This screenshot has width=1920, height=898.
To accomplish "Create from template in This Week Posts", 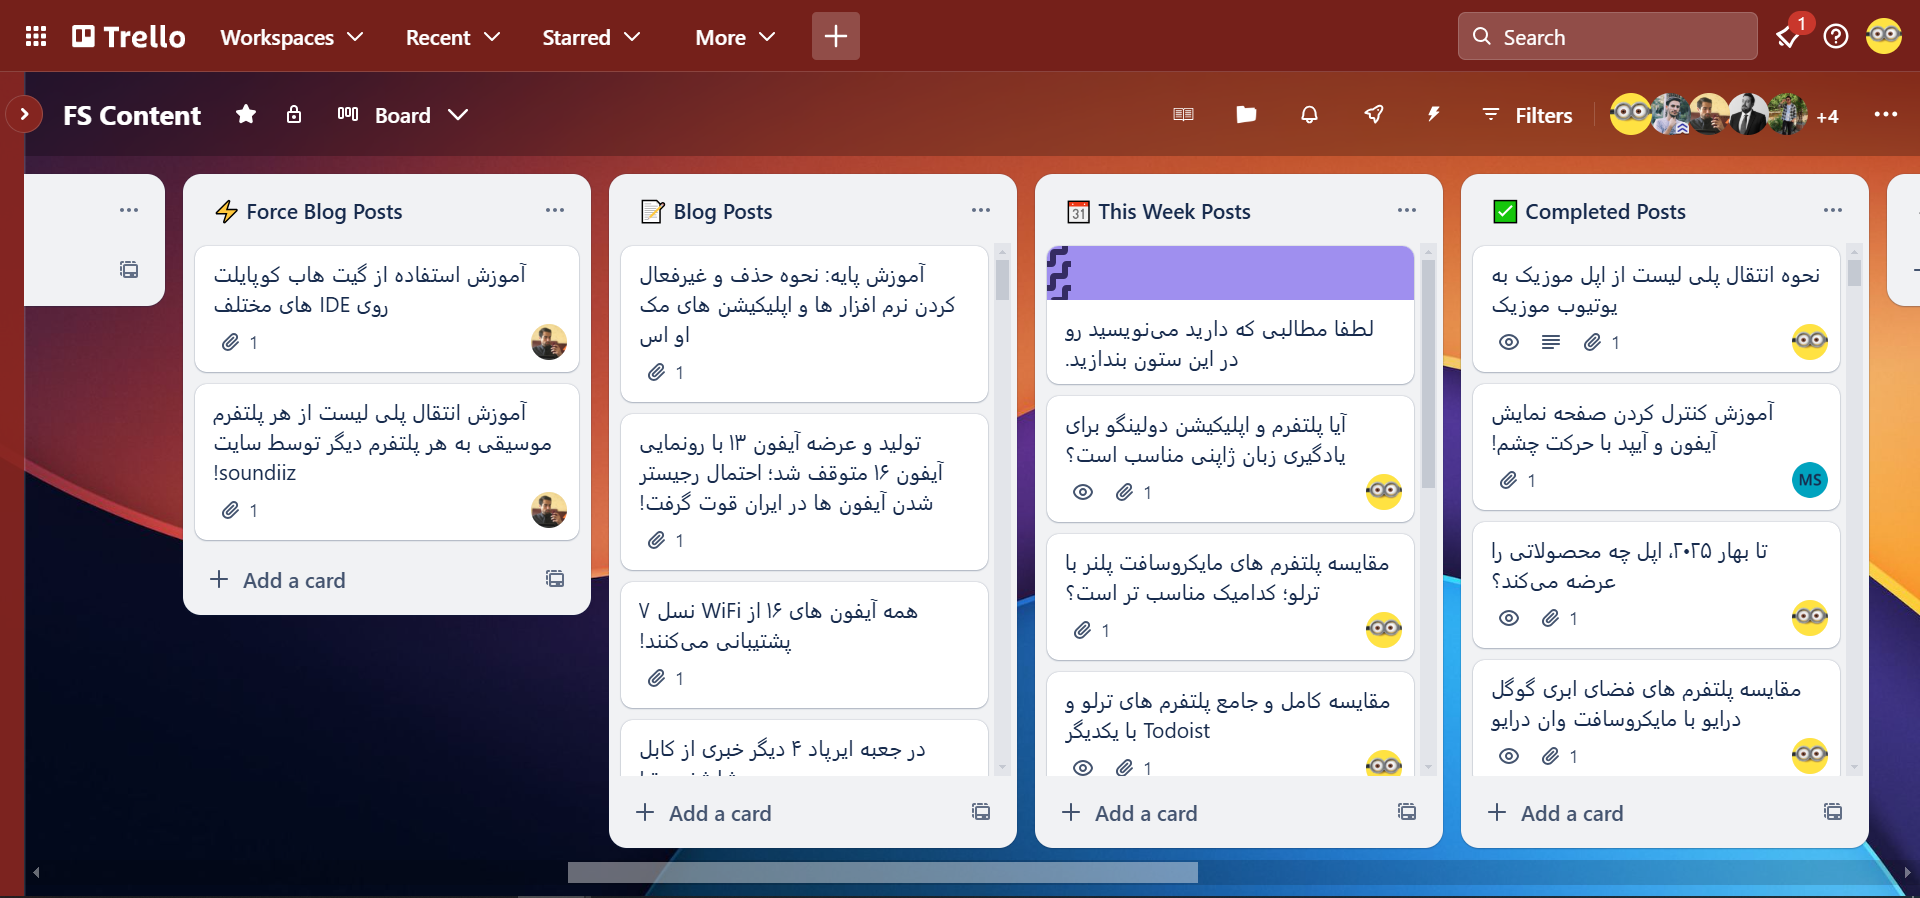I will coord(1407,812).
